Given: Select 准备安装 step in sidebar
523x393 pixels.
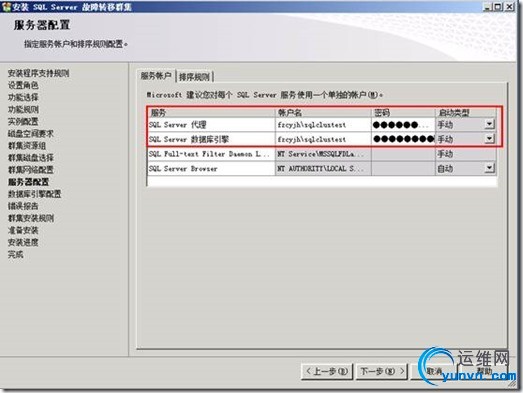Looking at the screenshot, I should coord(23,230).
